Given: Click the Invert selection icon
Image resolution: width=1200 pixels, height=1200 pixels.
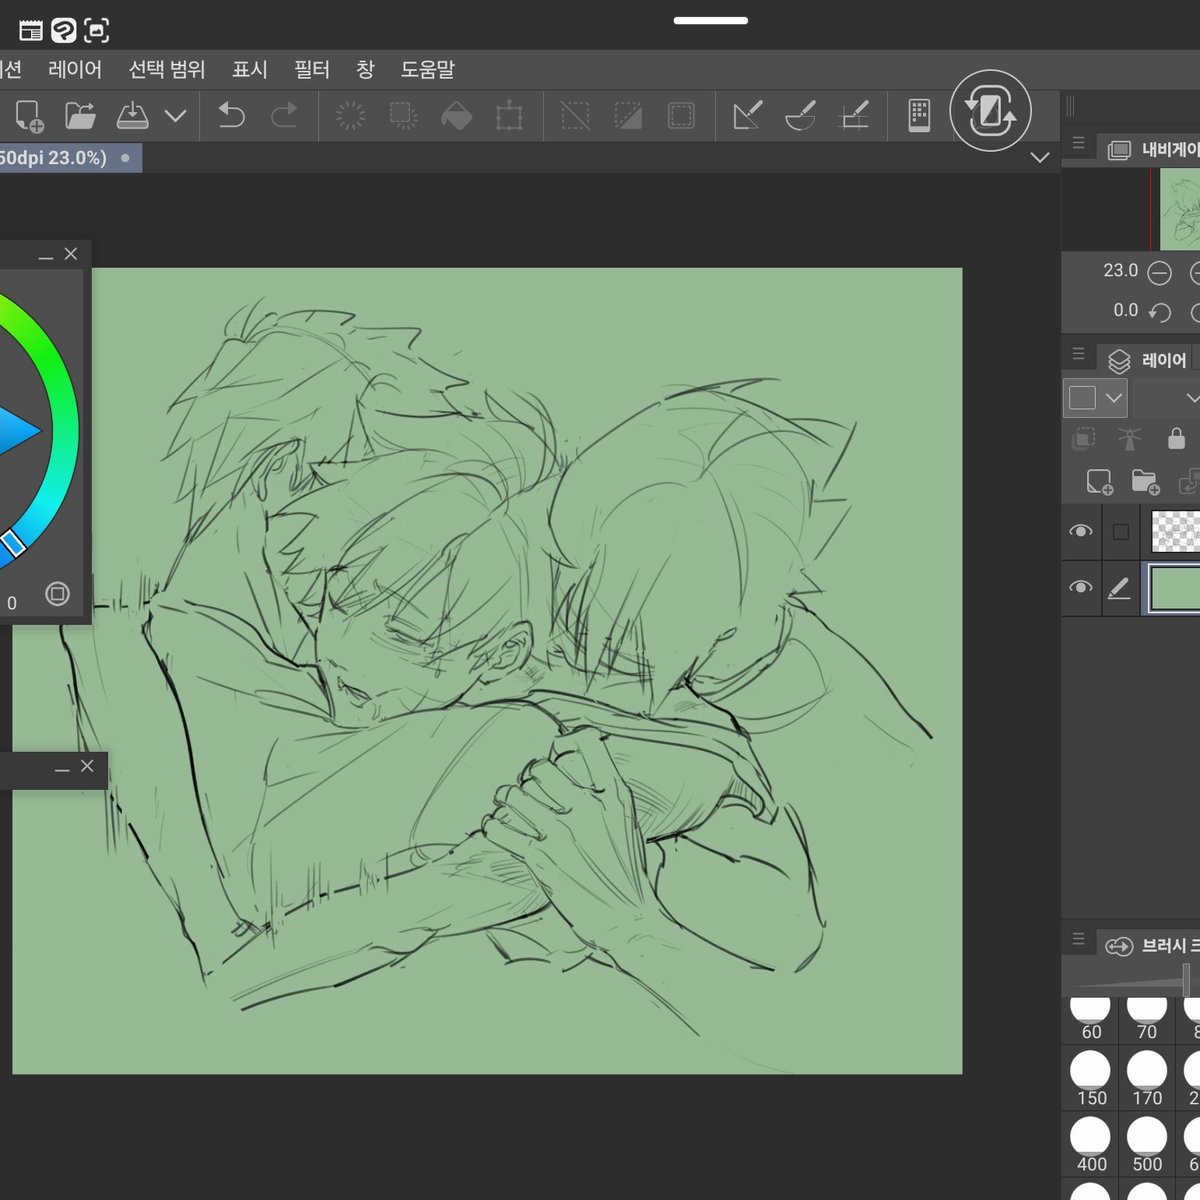Looking at the screenshot, I should pyautogui.click(x=628, y=116).
